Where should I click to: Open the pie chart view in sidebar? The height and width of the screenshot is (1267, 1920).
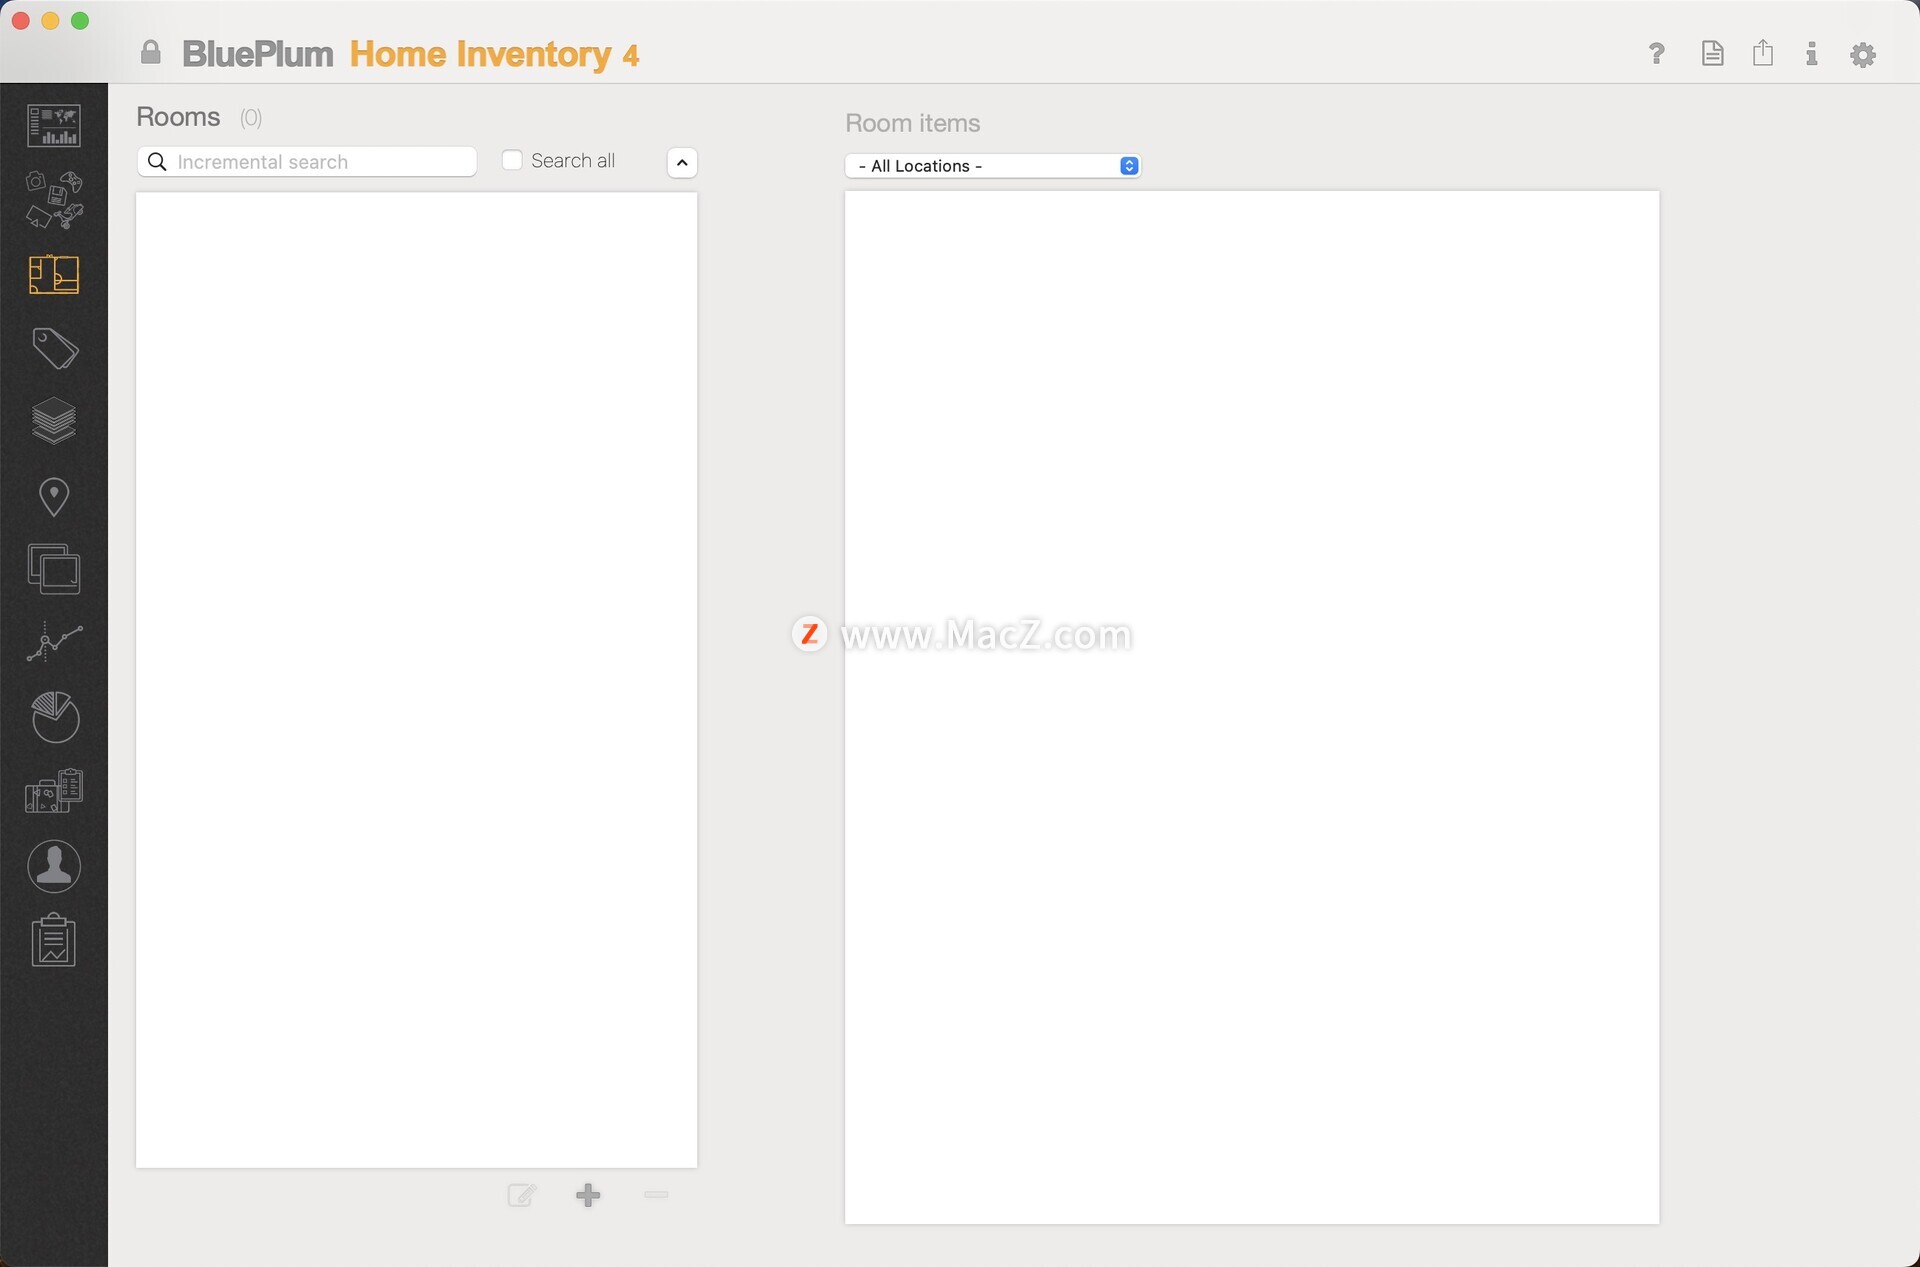(54, 716)
